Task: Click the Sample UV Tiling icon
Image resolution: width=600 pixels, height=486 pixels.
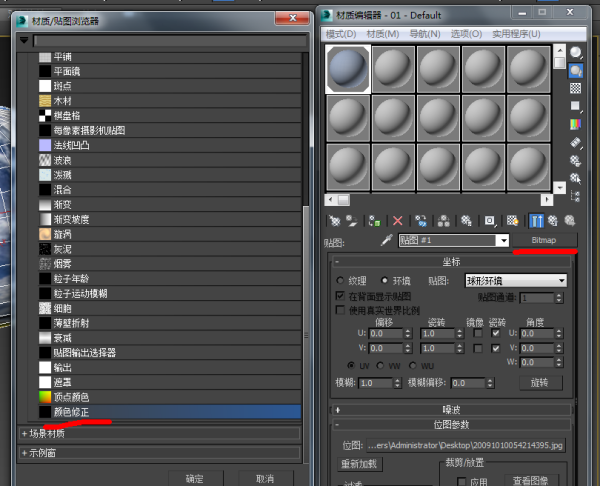Action: 576,106
